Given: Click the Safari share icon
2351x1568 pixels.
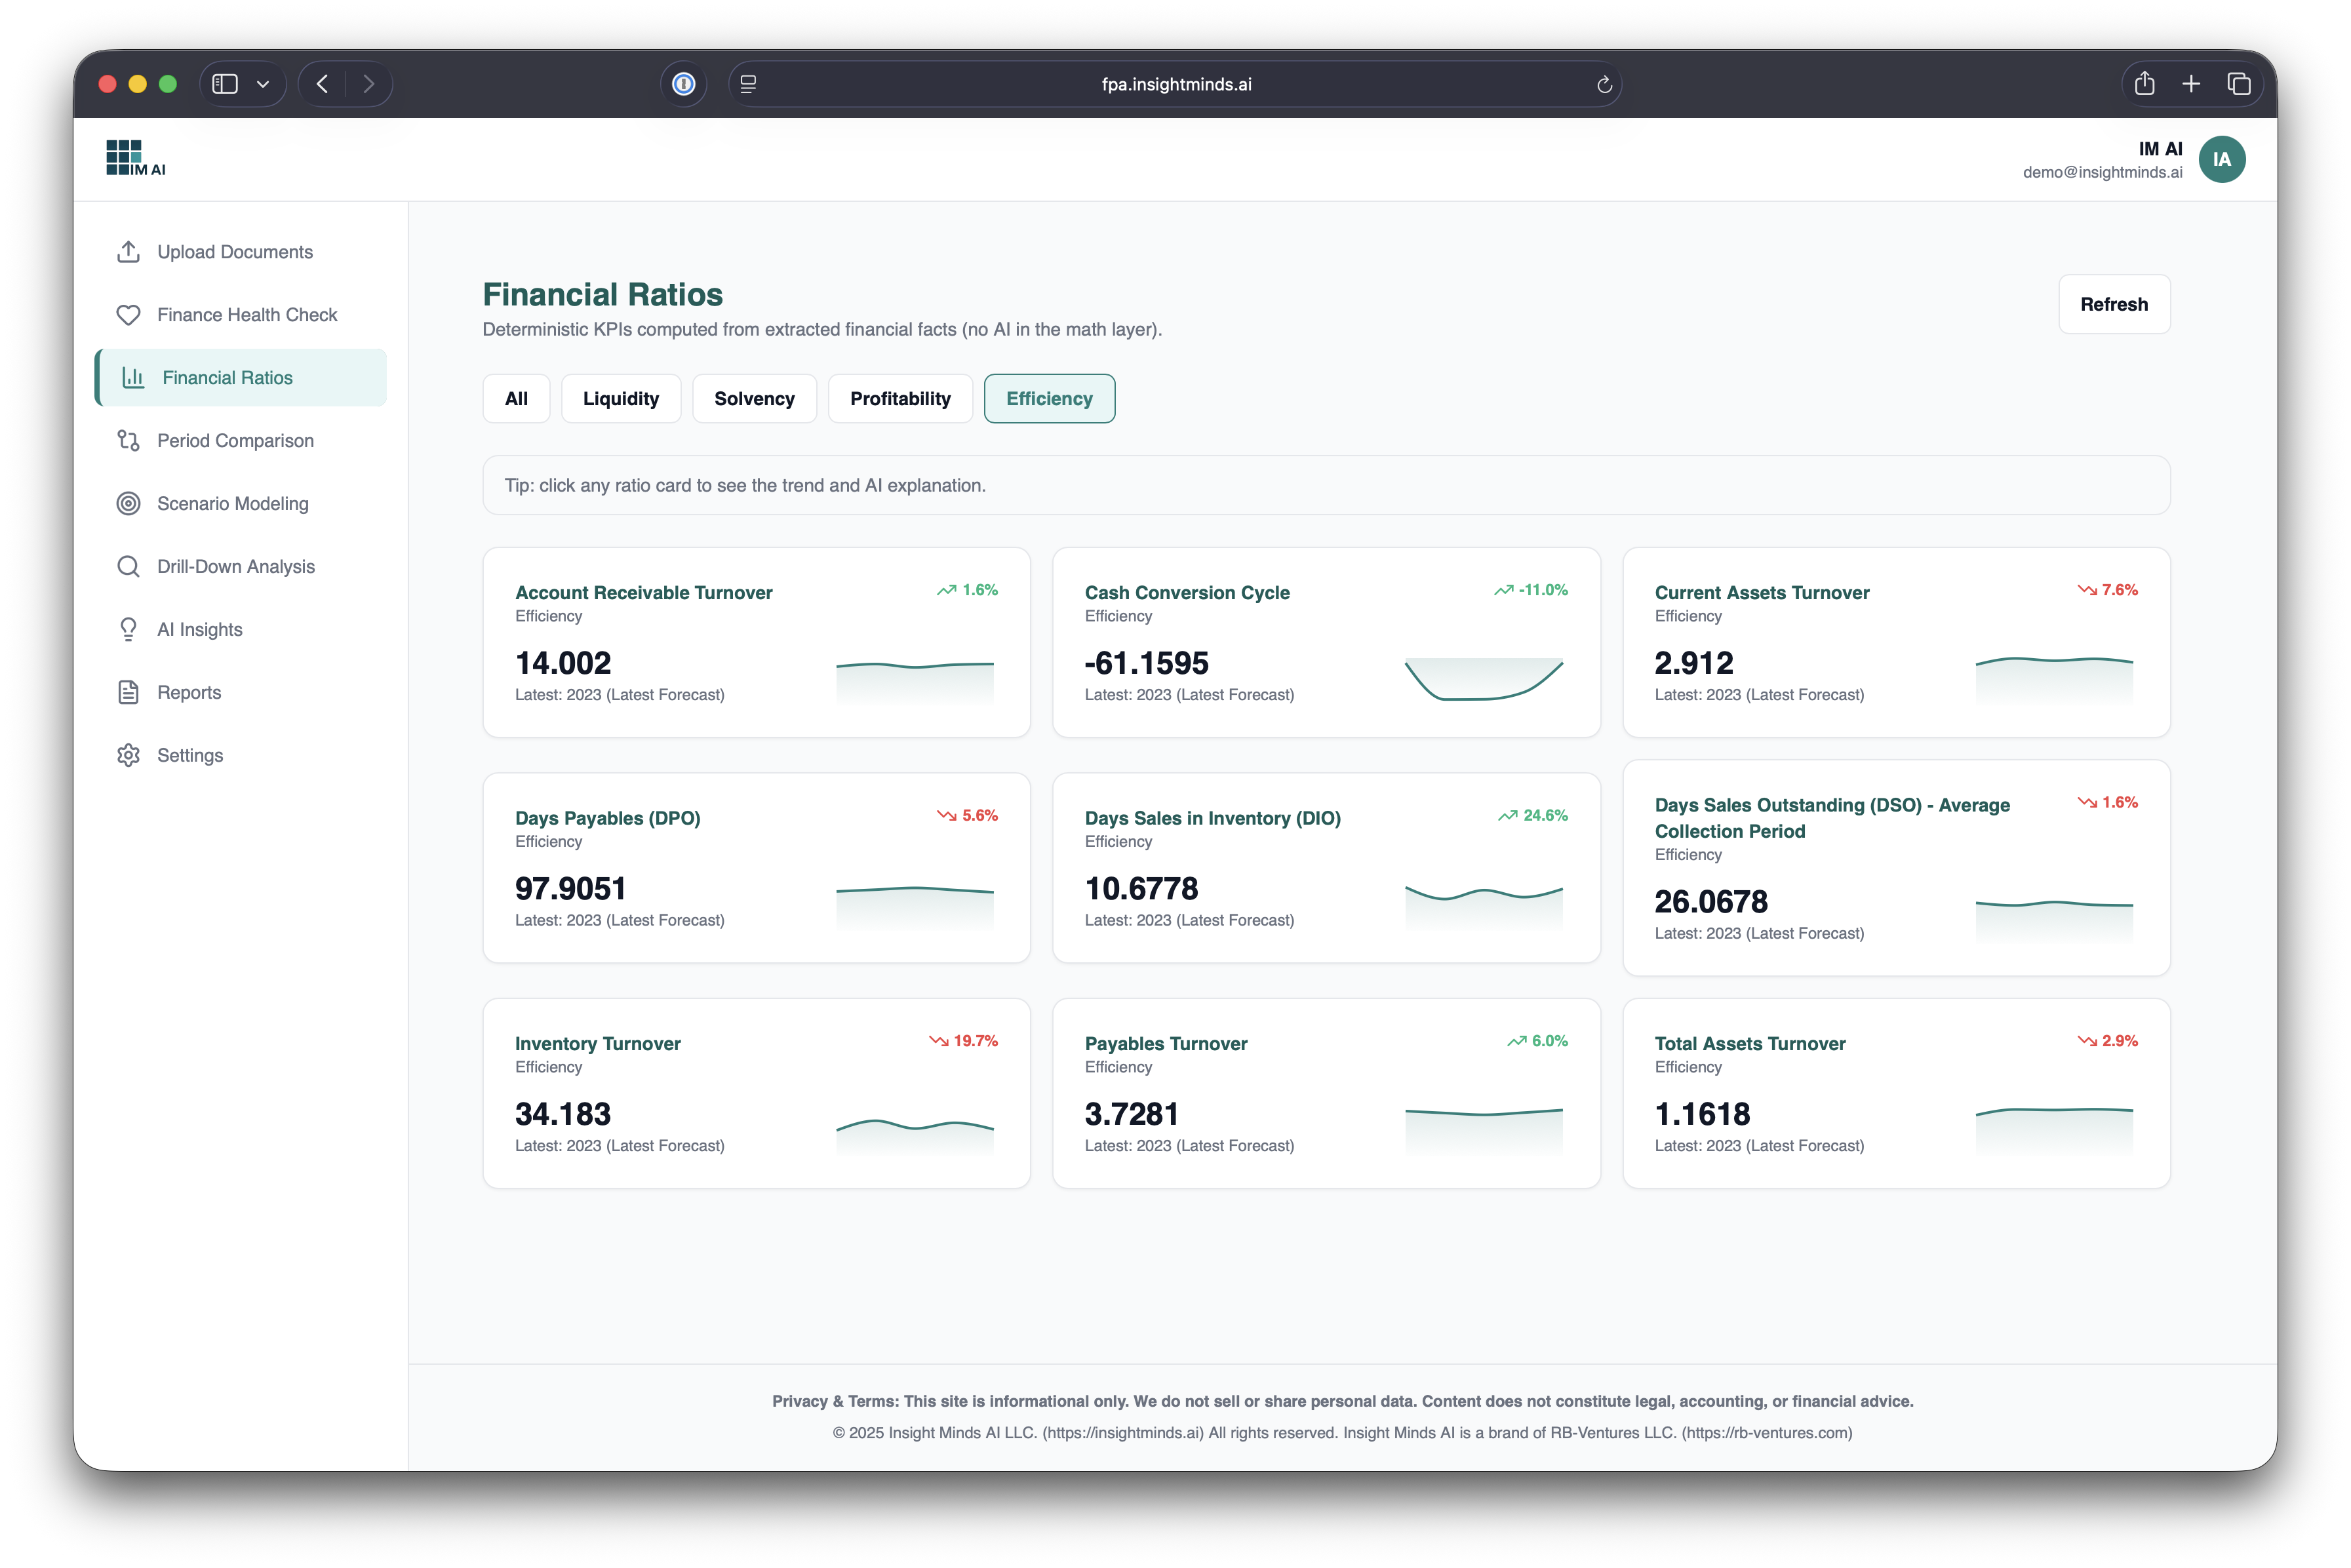Looking at the screenshot, I should (x=2144, y=84).
